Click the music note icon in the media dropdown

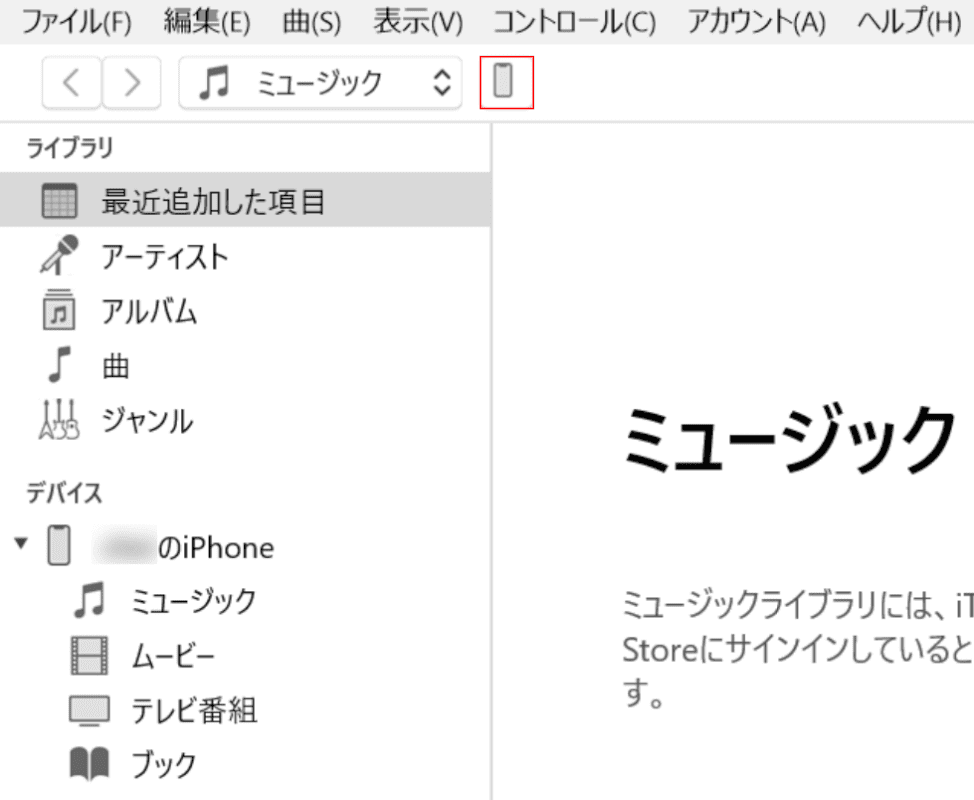(x=214, y=83)
